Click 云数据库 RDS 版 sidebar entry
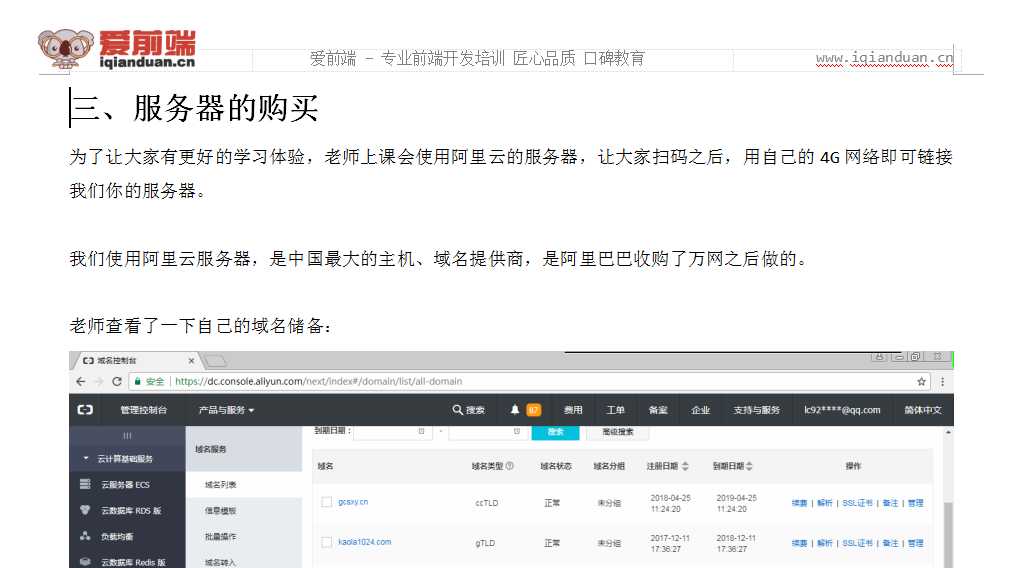The height and width of the screenshot is (568, 1024). click(131, 511)
